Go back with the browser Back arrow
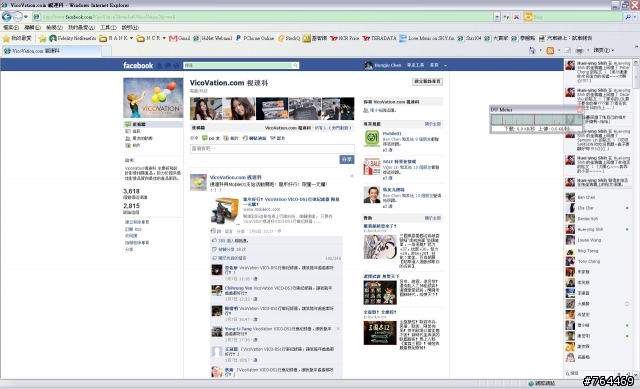This screenshot has width=640, height=389. 7,17
